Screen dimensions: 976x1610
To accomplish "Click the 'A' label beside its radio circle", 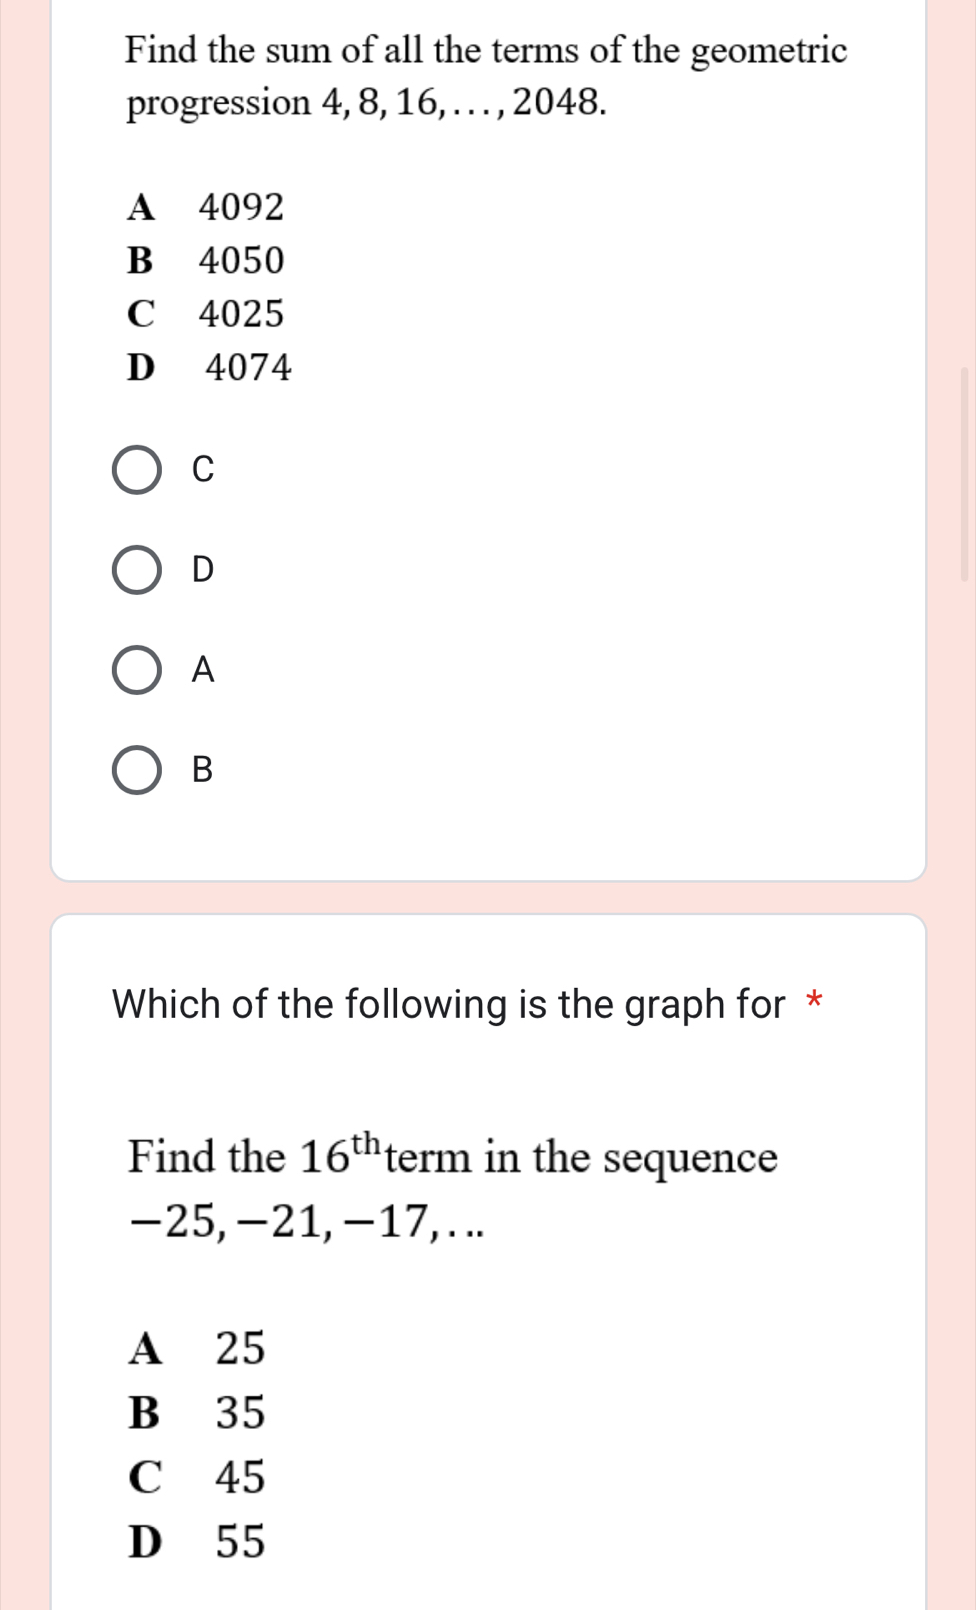I will 203,669.
